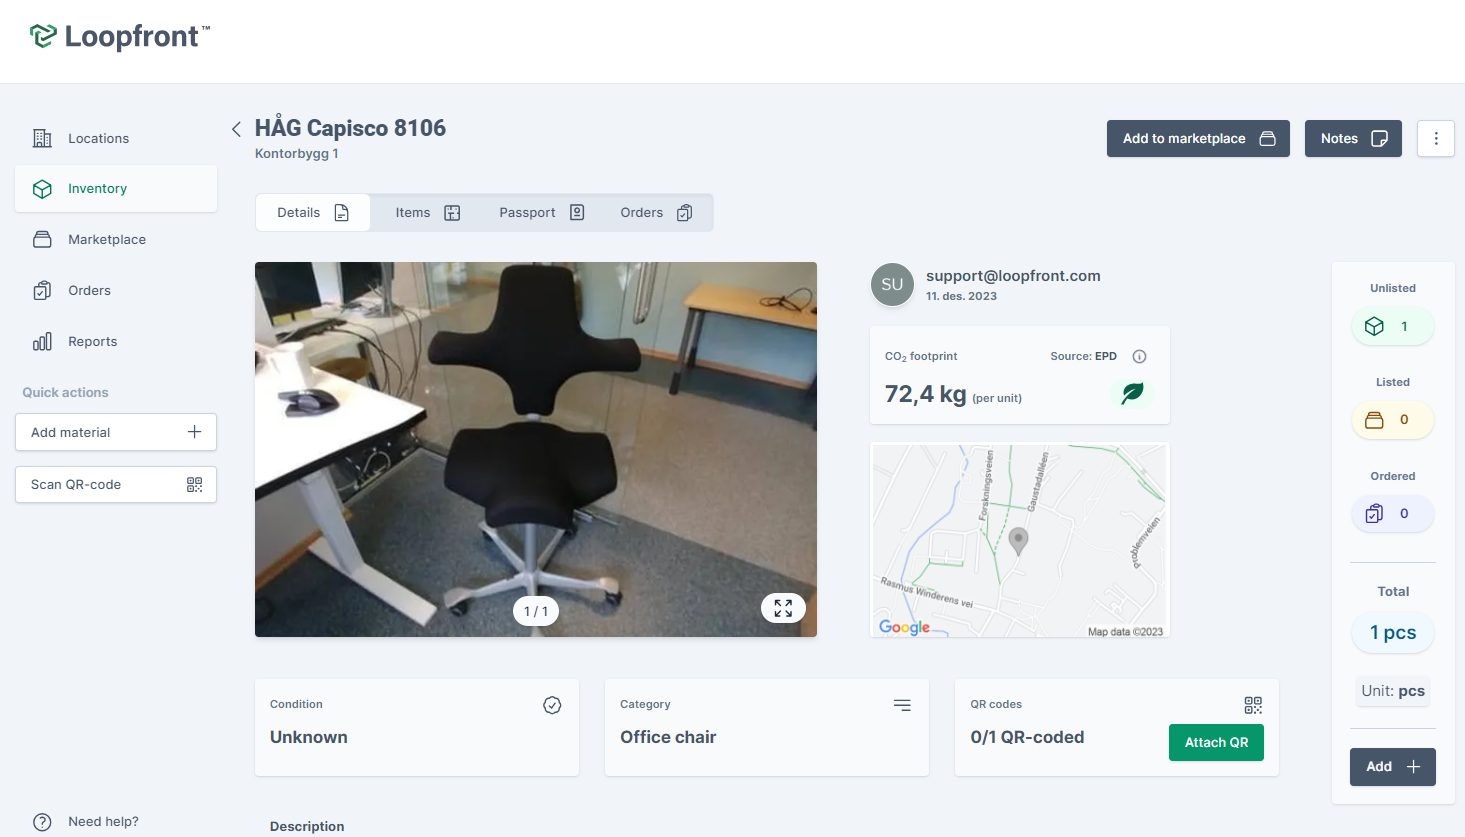Switch to the Orders tab

point(656,212)
